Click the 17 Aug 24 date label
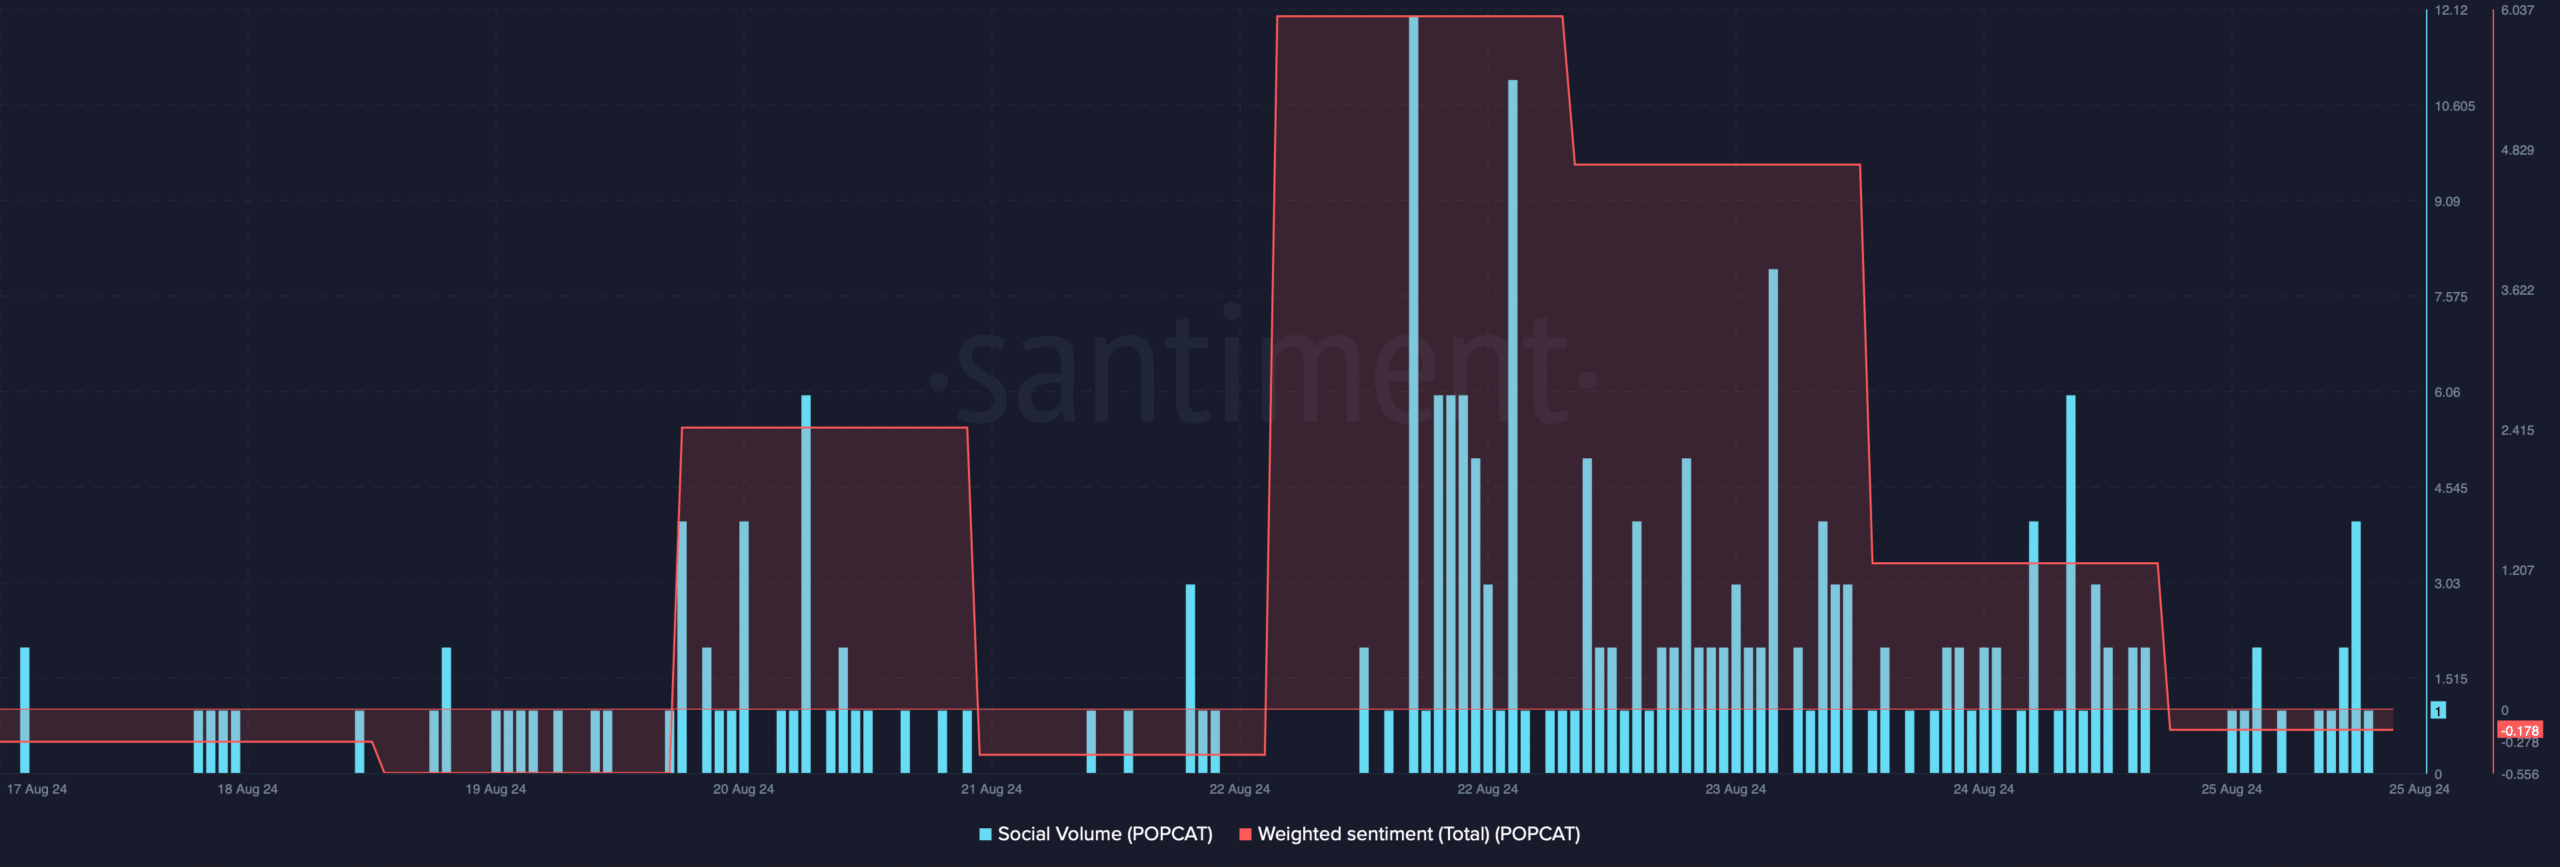The width and height of the screenshot is (2560, 867). click(37, 789)
